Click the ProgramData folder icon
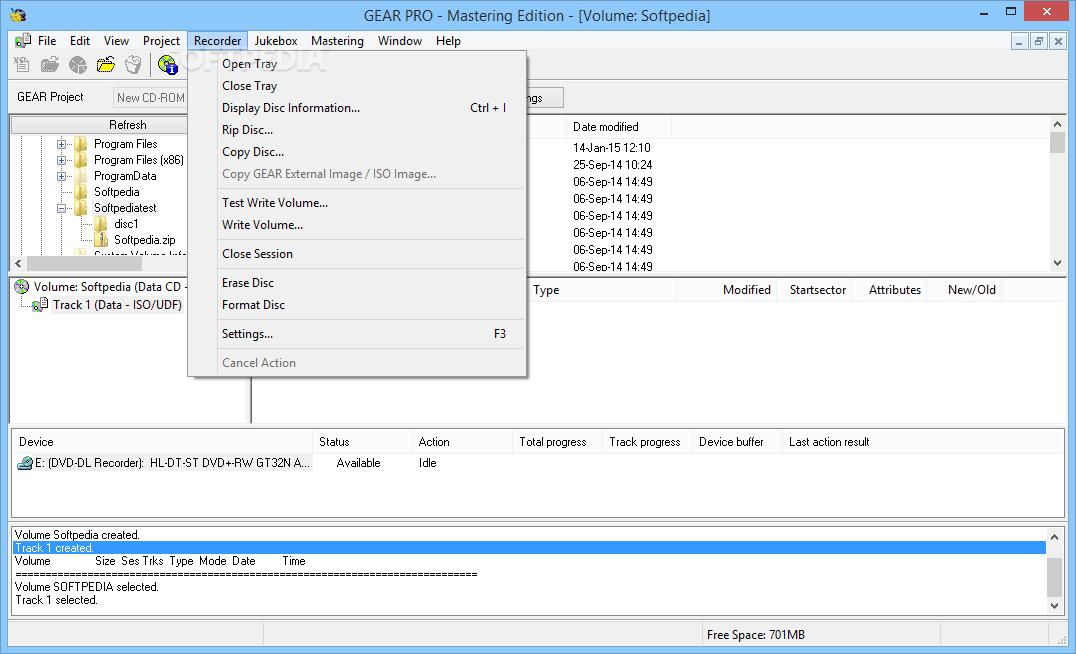The width and height of the screenshot is (1076, 654). click(81, 176)
